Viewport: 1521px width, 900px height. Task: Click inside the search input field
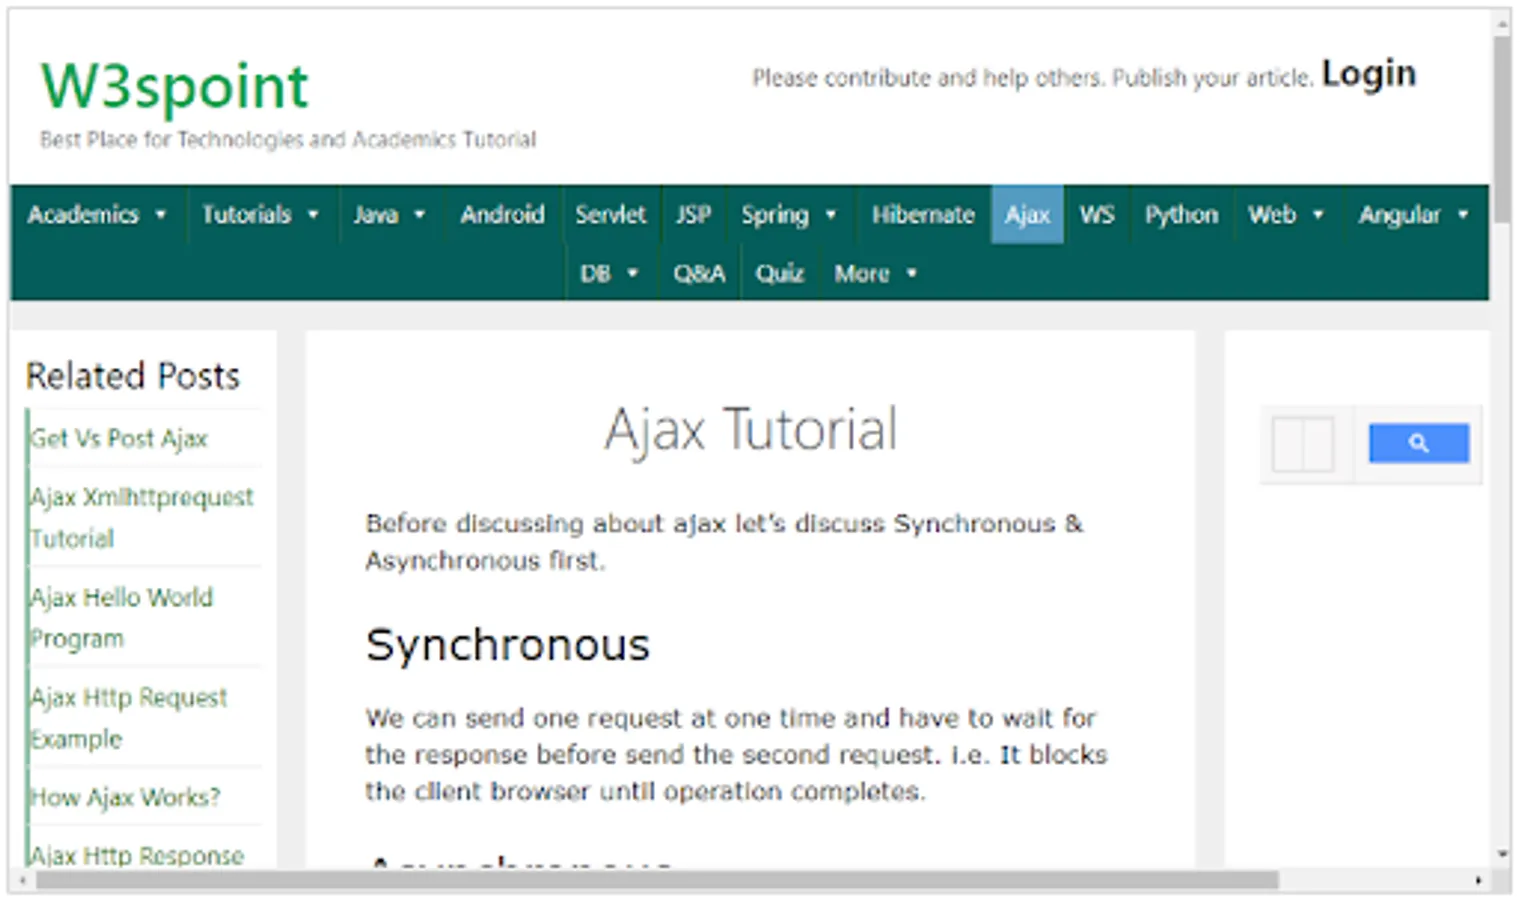point(1303,443)
